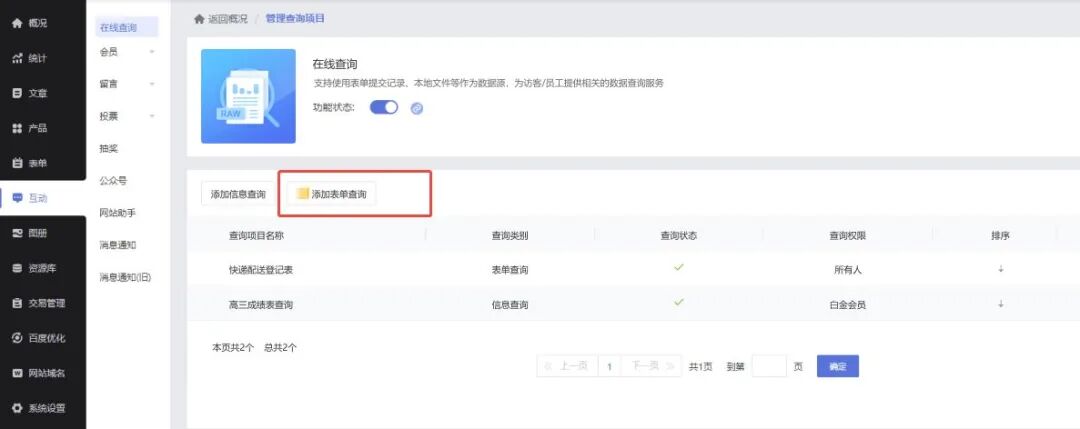
Task: Open the 表单 forms sidebar icon
Action: [17, 163]
